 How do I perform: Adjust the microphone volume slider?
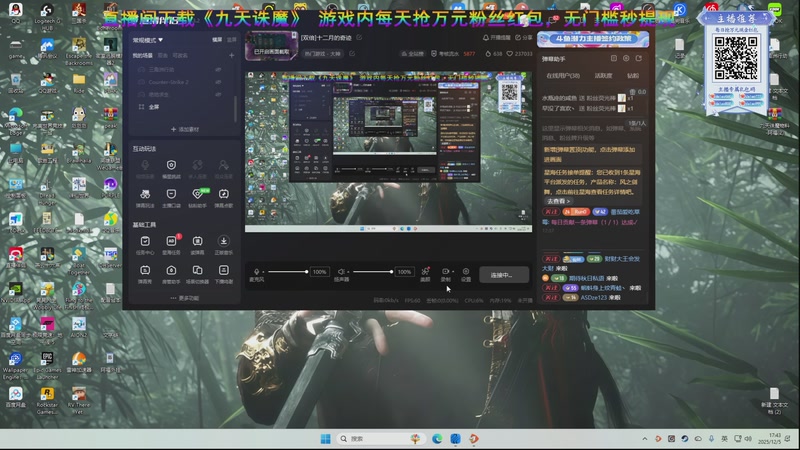tap(288, 272)
